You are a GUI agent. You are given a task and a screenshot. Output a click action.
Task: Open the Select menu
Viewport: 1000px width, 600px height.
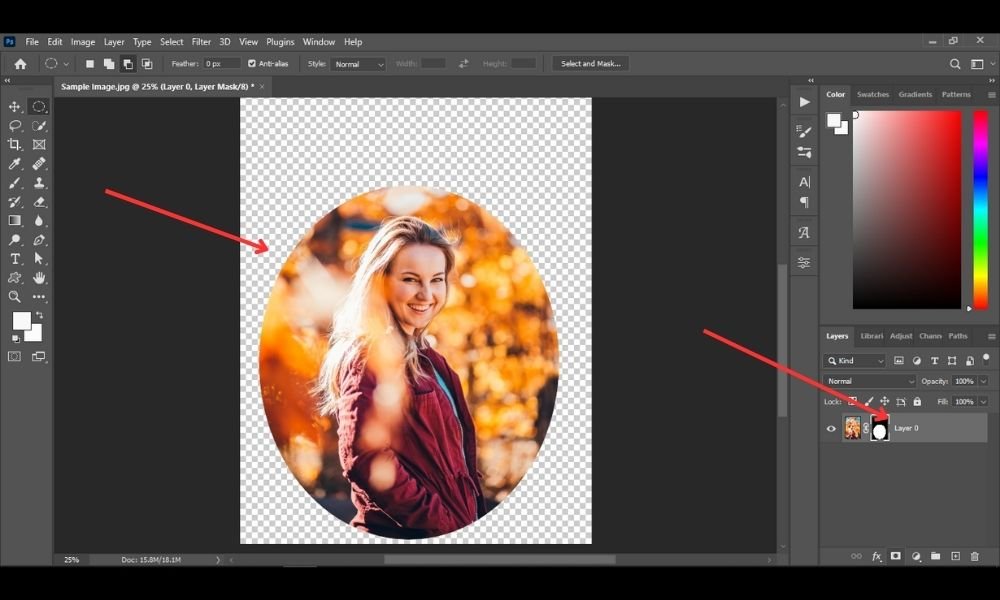[172, 42]
